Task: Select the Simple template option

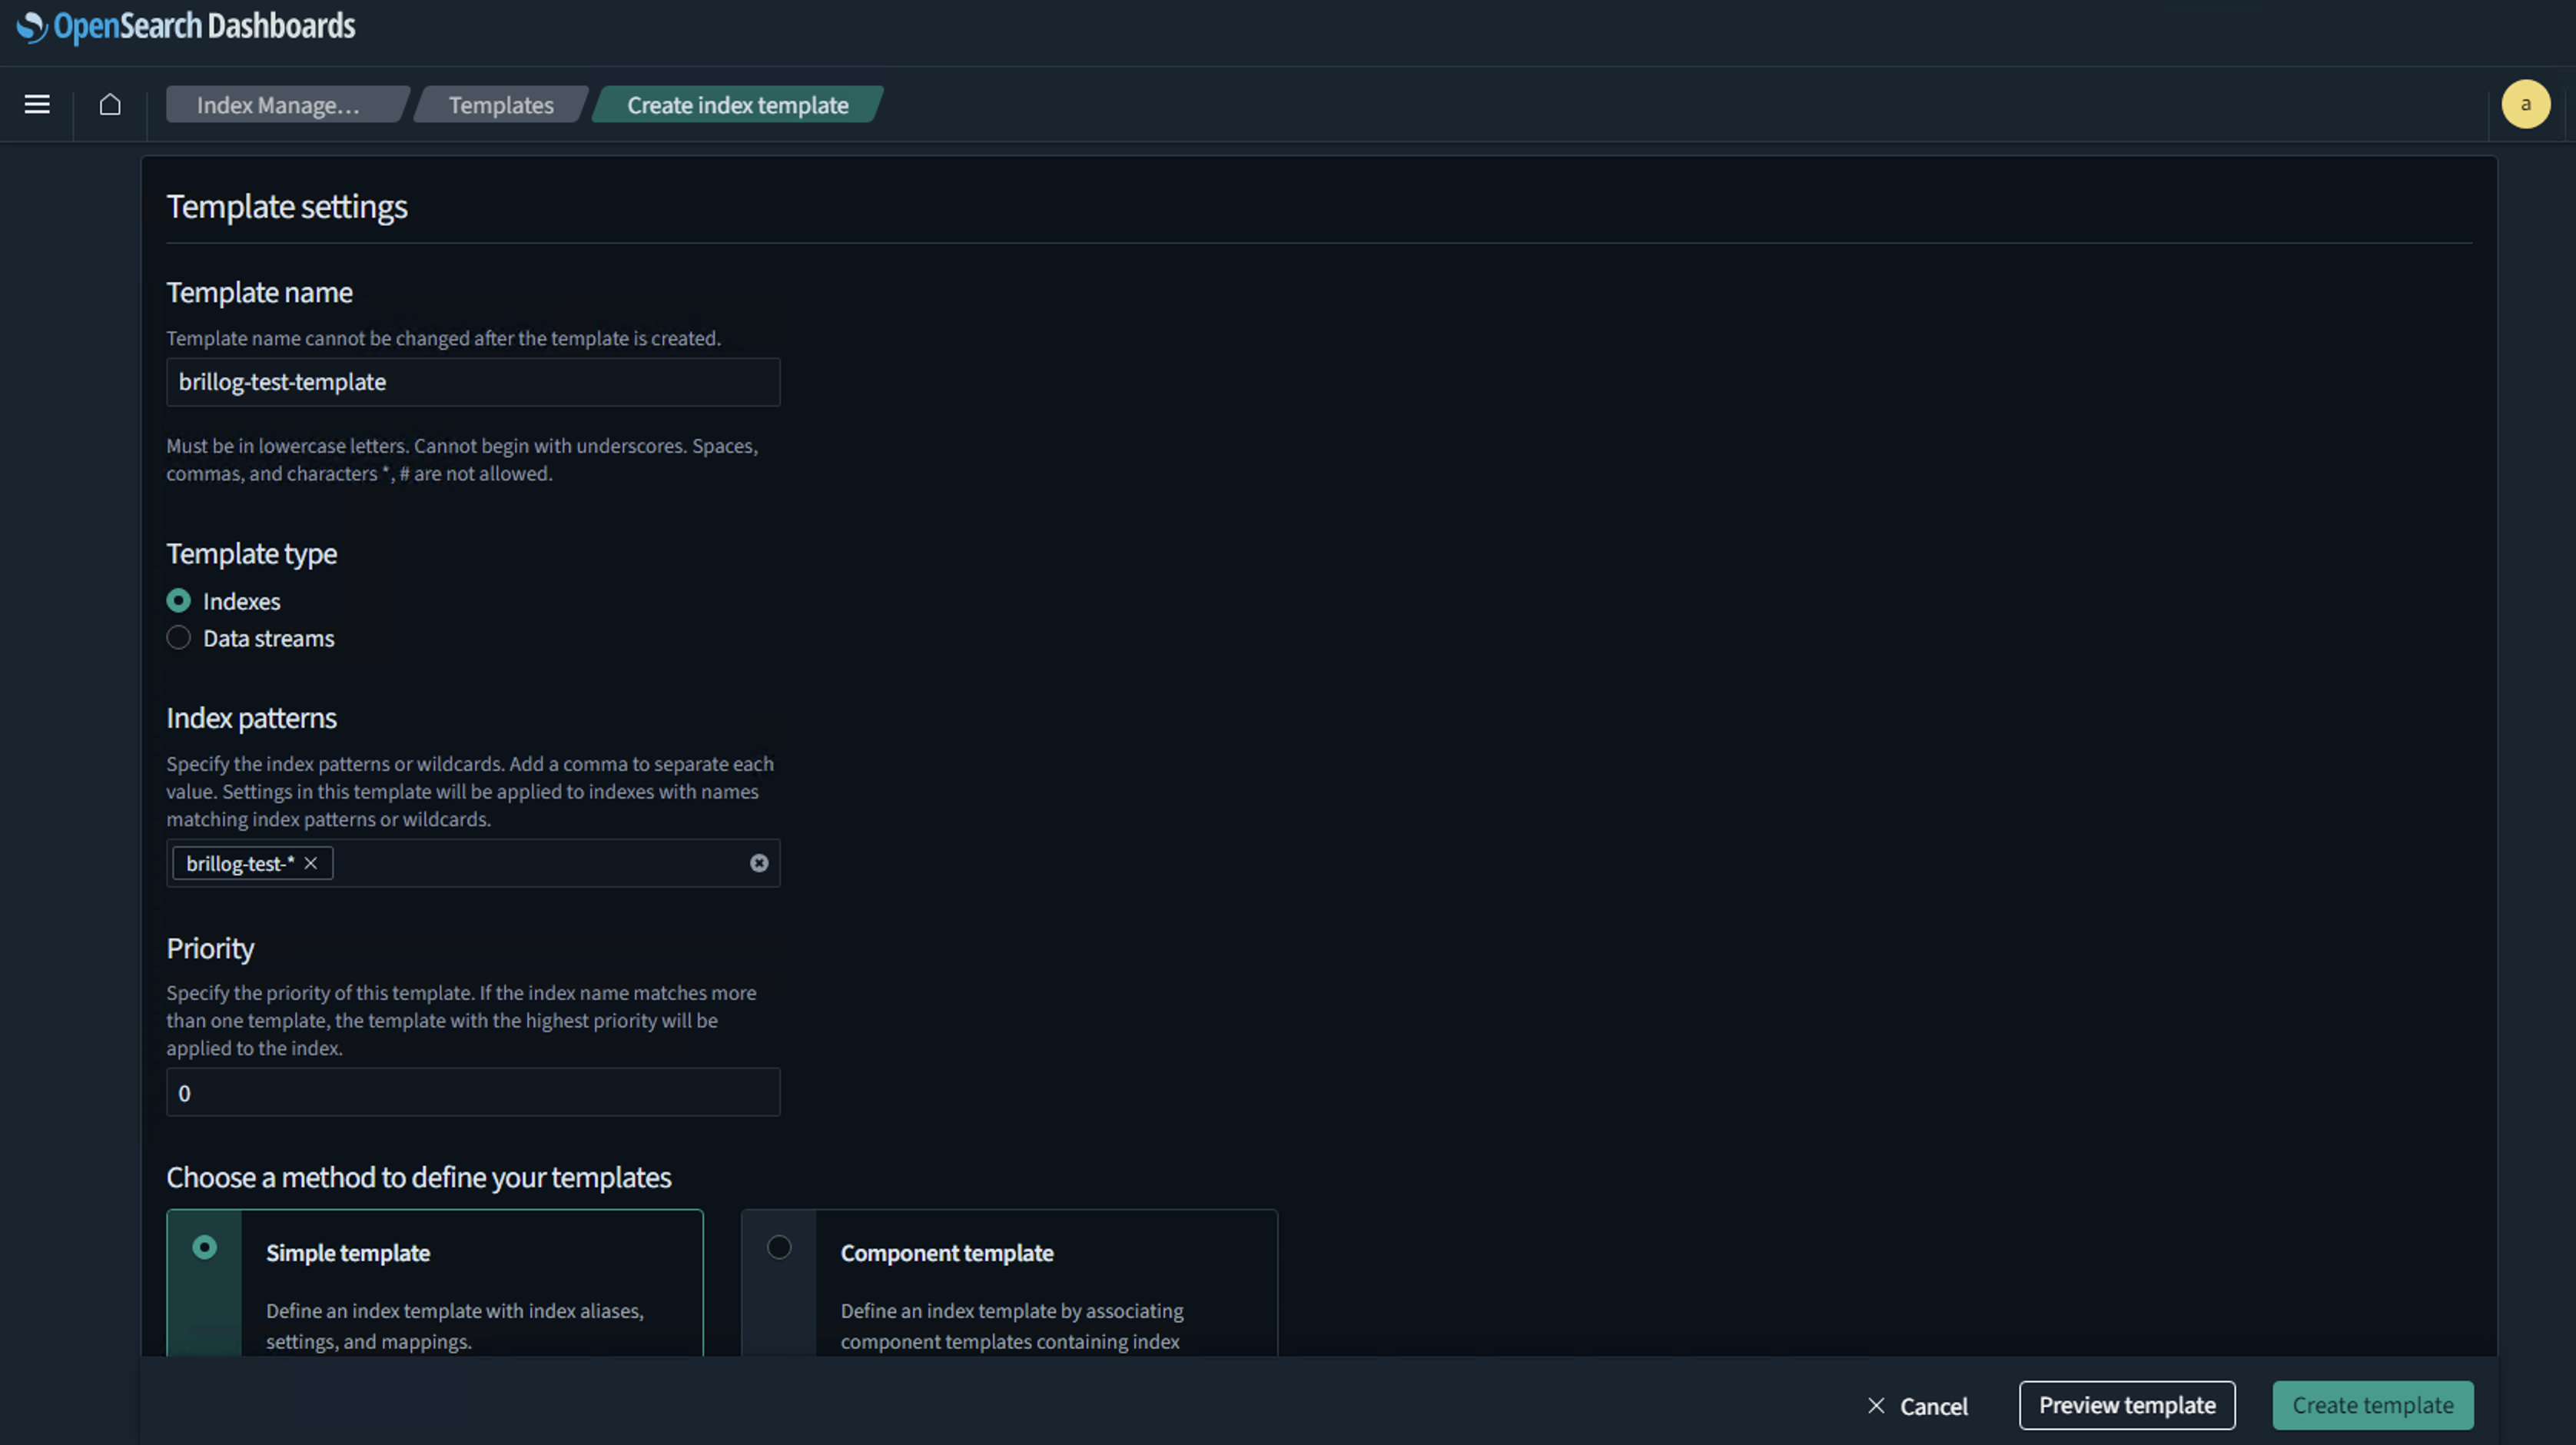Action: [x=204, y=1247]
